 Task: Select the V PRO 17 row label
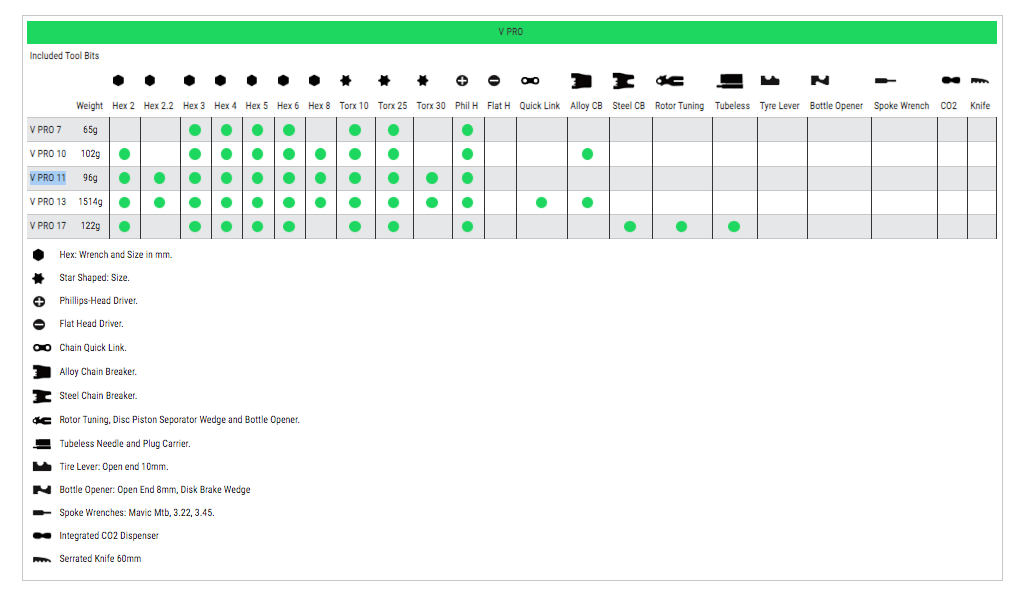click(47, 226)
